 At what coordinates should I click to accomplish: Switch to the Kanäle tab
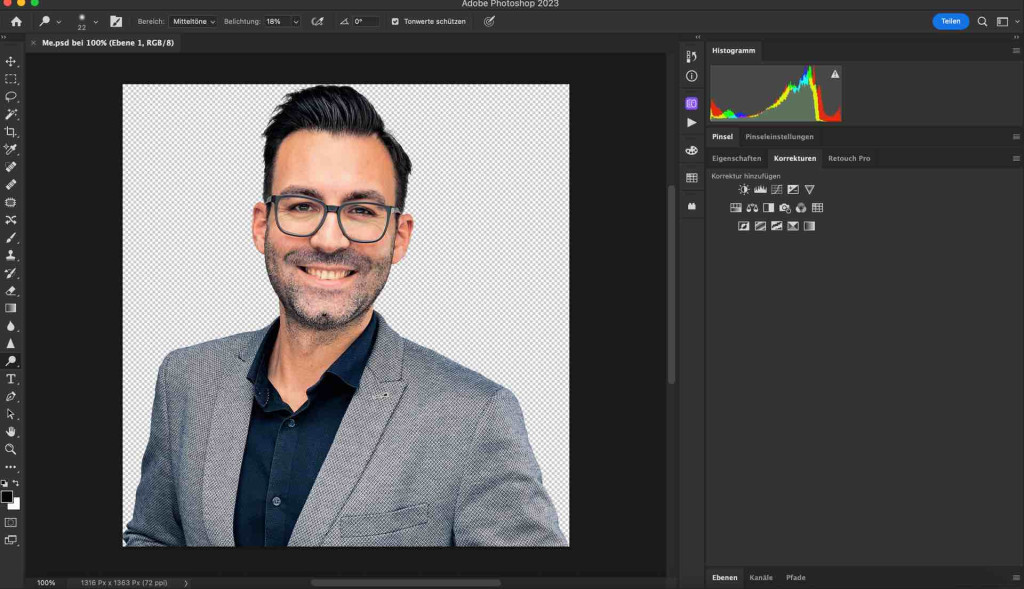point(761,577)
